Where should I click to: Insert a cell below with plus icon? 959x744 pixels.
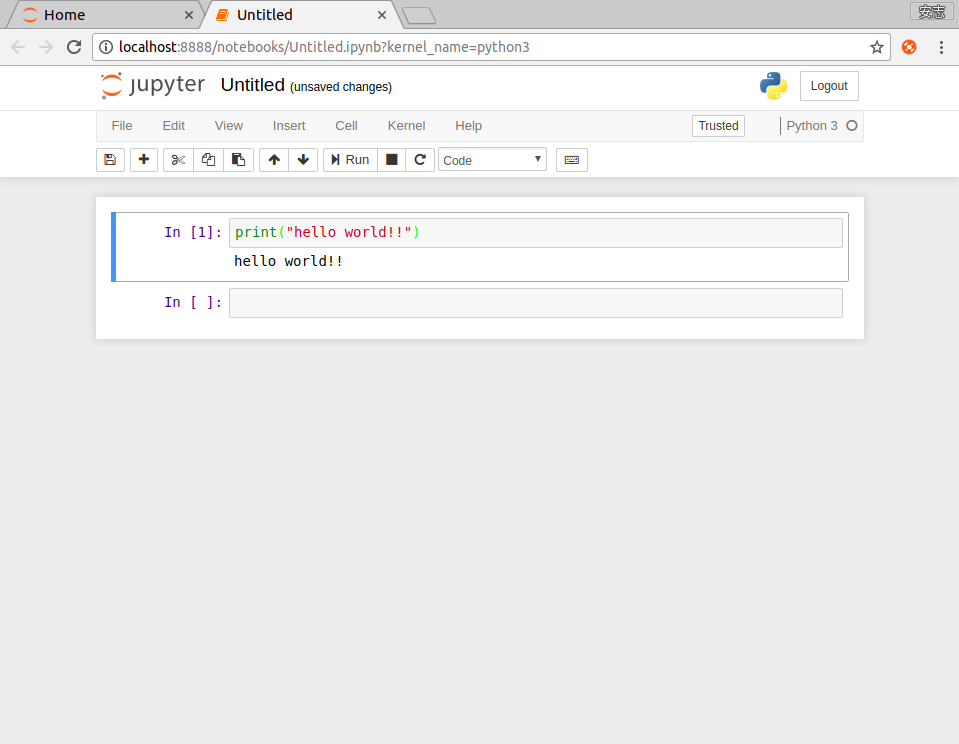144,160
